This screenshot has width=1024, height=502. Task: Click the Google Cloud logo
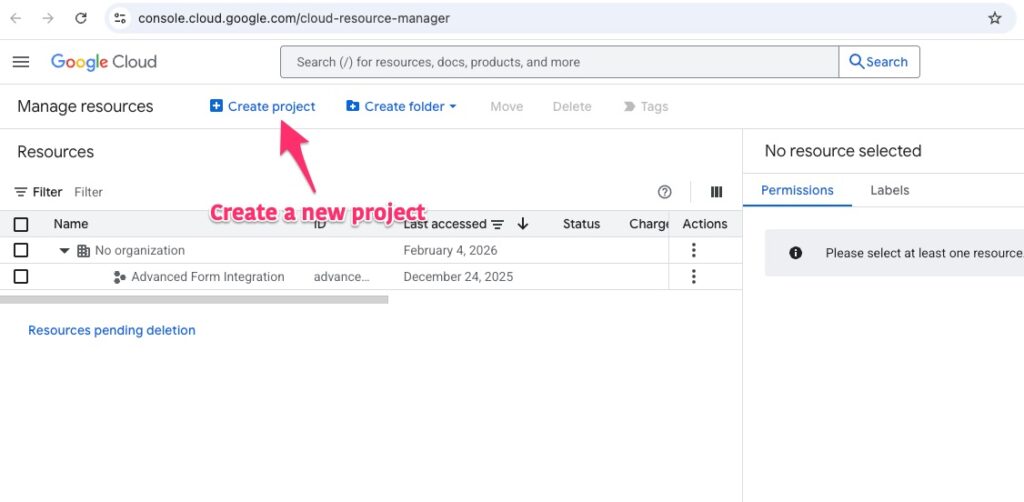pos(104,62)
